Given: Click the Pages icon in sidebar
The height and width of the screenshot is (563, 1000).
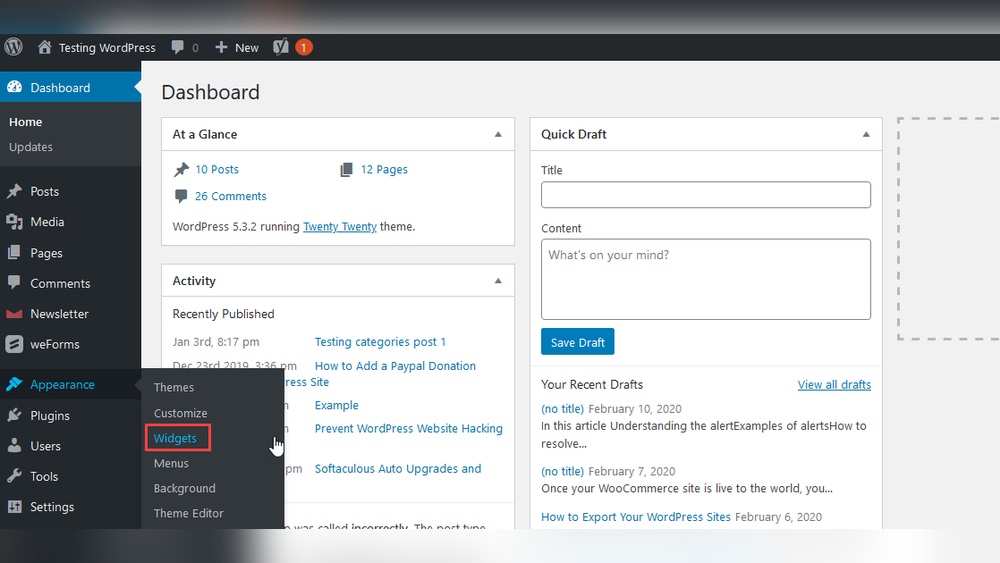Looking at the screenshot, I should click(14, 252).
